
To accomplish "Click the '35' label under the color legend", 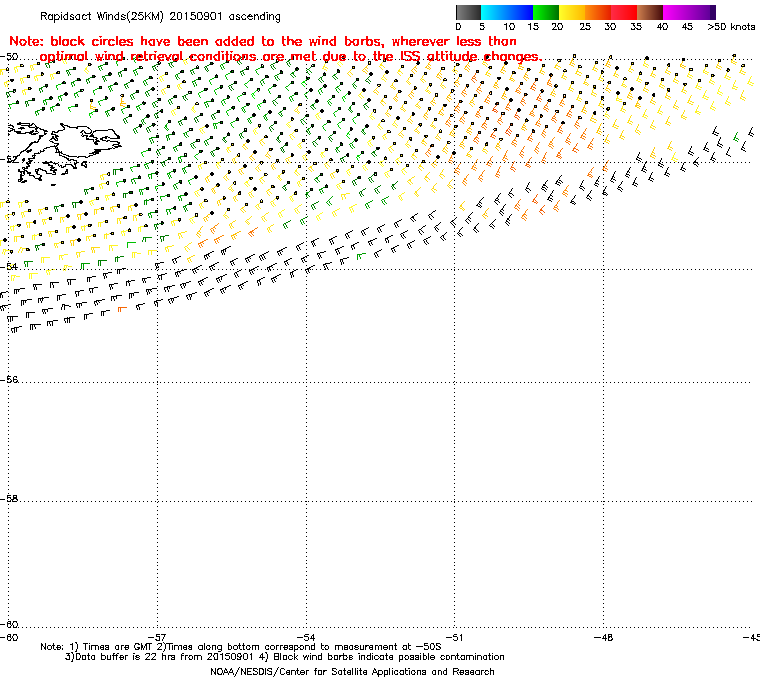I will click(636, 27).
